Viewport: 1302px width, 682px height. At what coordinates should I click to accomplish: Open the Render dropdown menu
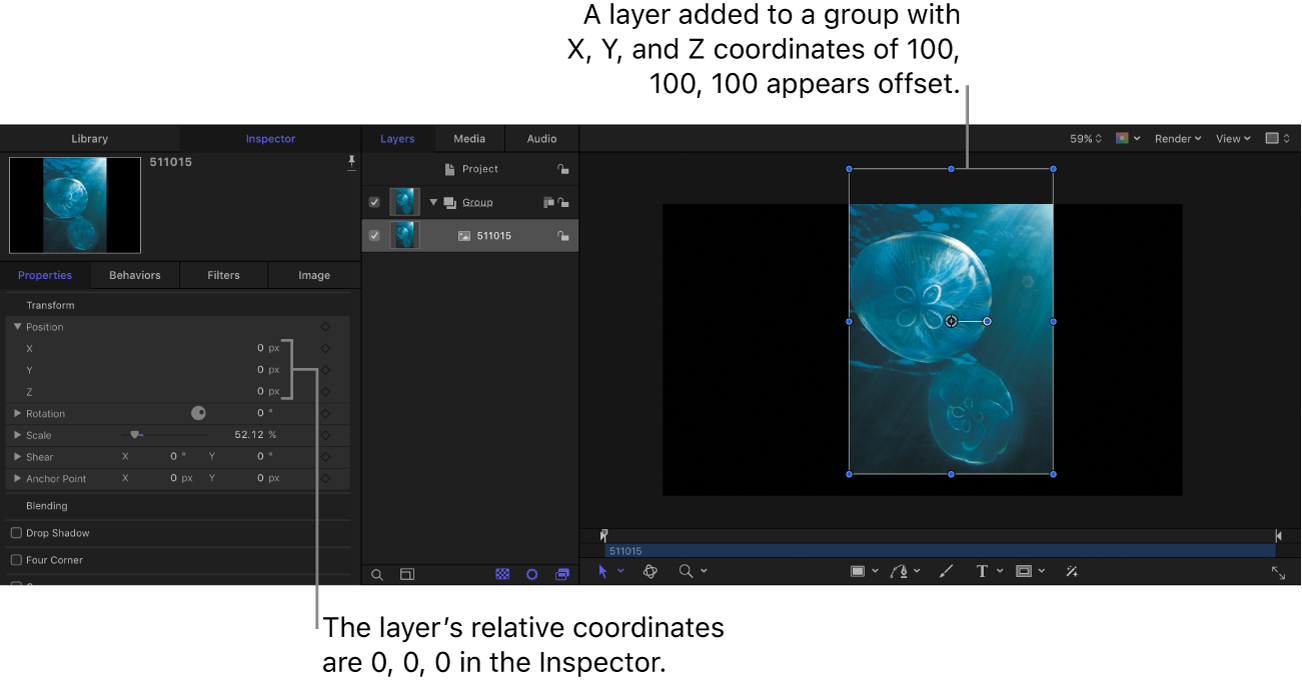1177,139
